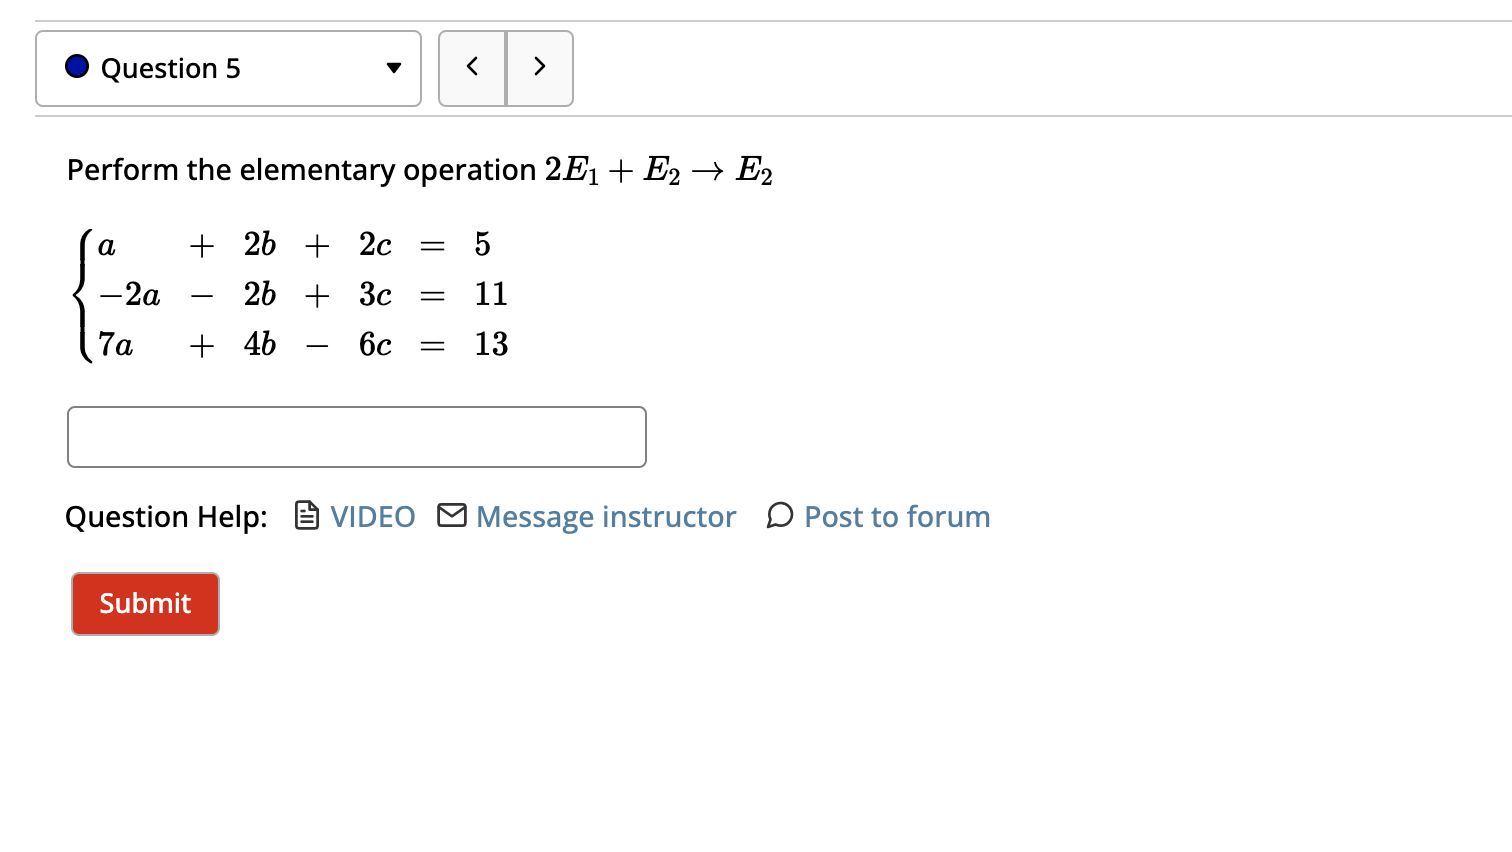The image size is (1512, 852).
Task: Open the Post to forum link
Action: tap(896, 516)
